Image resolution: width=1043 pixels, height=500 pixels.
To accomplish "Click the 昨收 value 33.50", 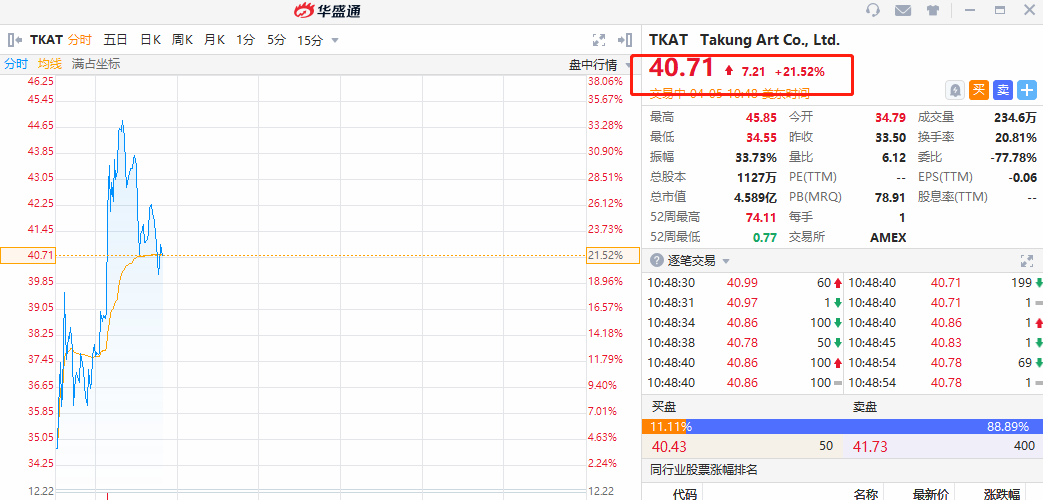I will tap(891, 138).
